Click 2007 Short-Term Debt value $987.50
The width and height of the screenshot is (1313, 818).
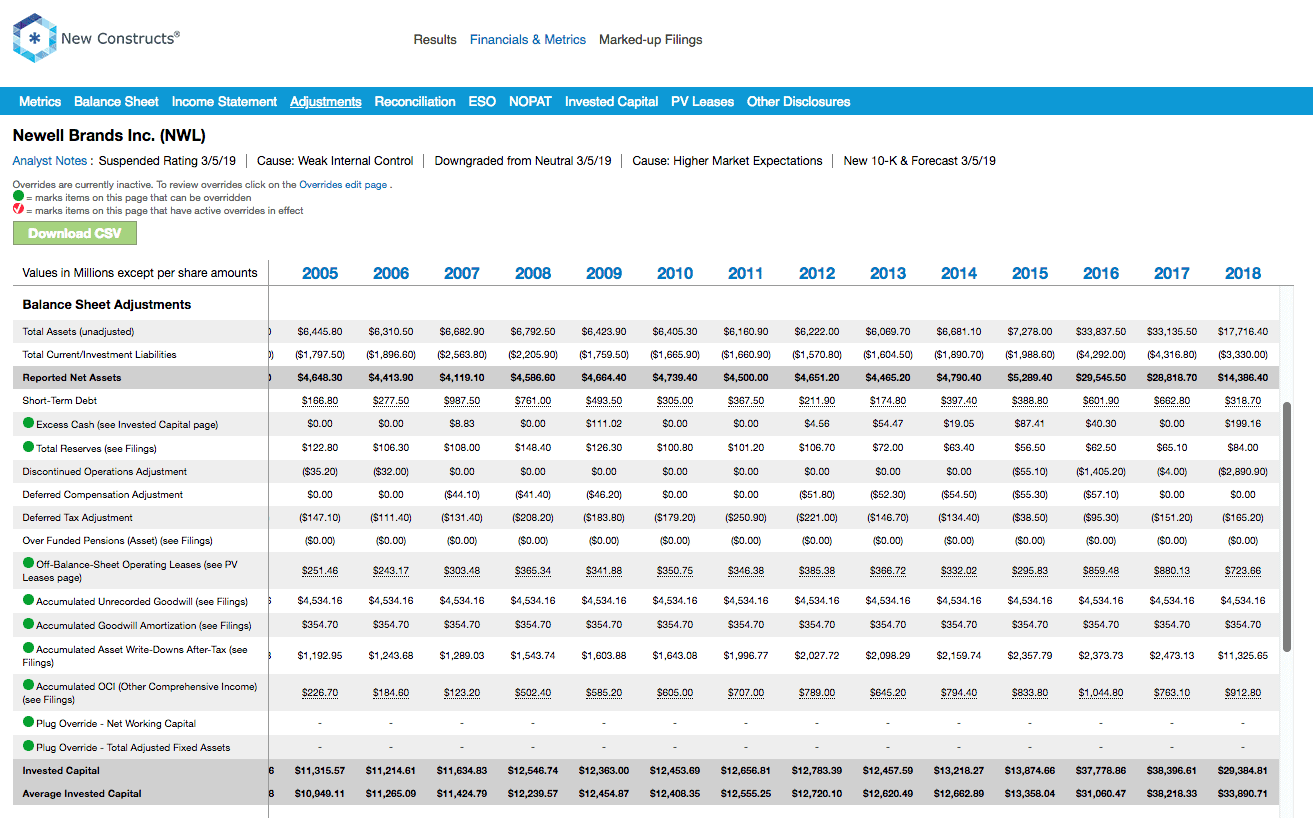coord(462,401)
